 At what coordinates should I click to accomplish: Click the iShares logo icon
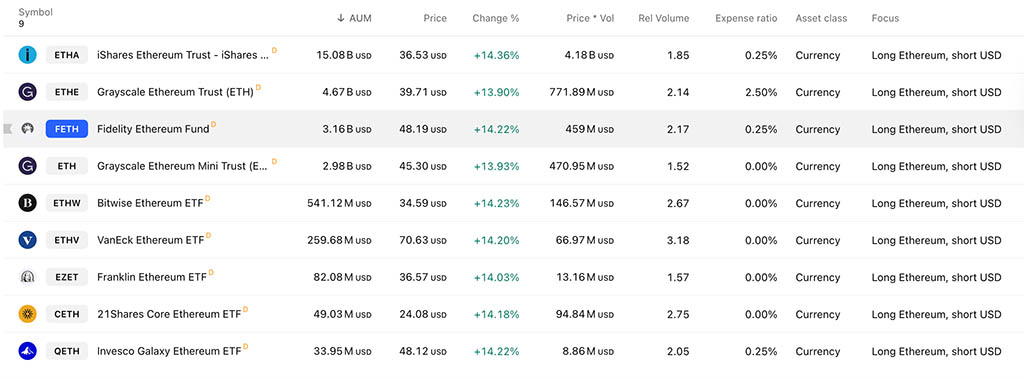(x=27, y=55)
